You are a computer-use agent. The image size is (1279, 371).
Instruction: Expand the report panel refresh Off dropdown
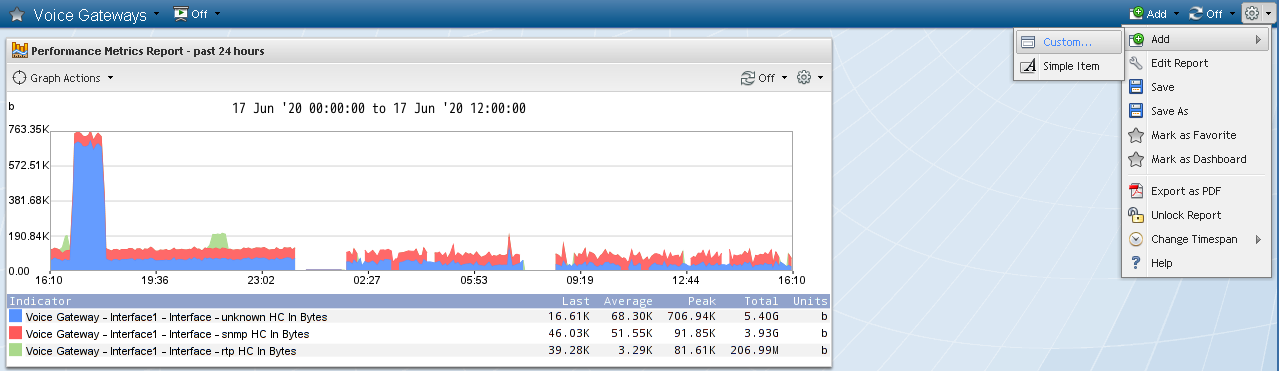point(784,78)
